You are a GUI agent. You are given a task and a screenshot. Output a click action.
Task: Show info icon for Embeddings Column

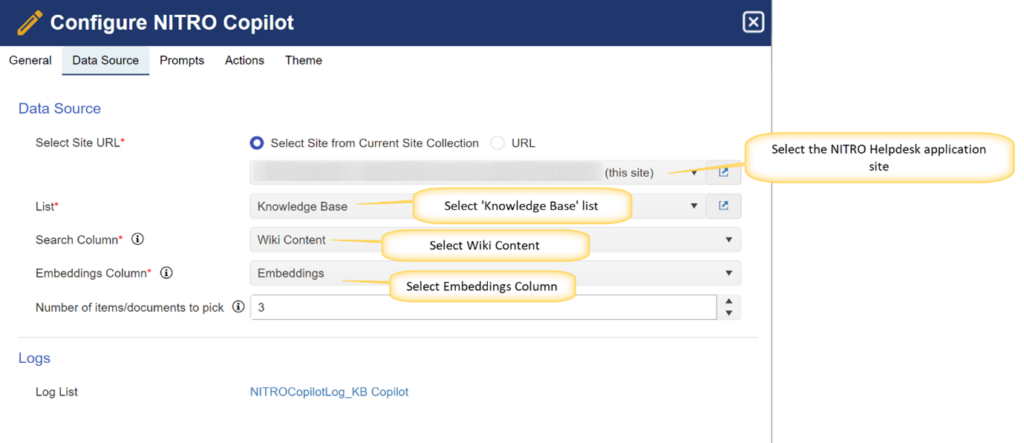click(x=166, y=273)
